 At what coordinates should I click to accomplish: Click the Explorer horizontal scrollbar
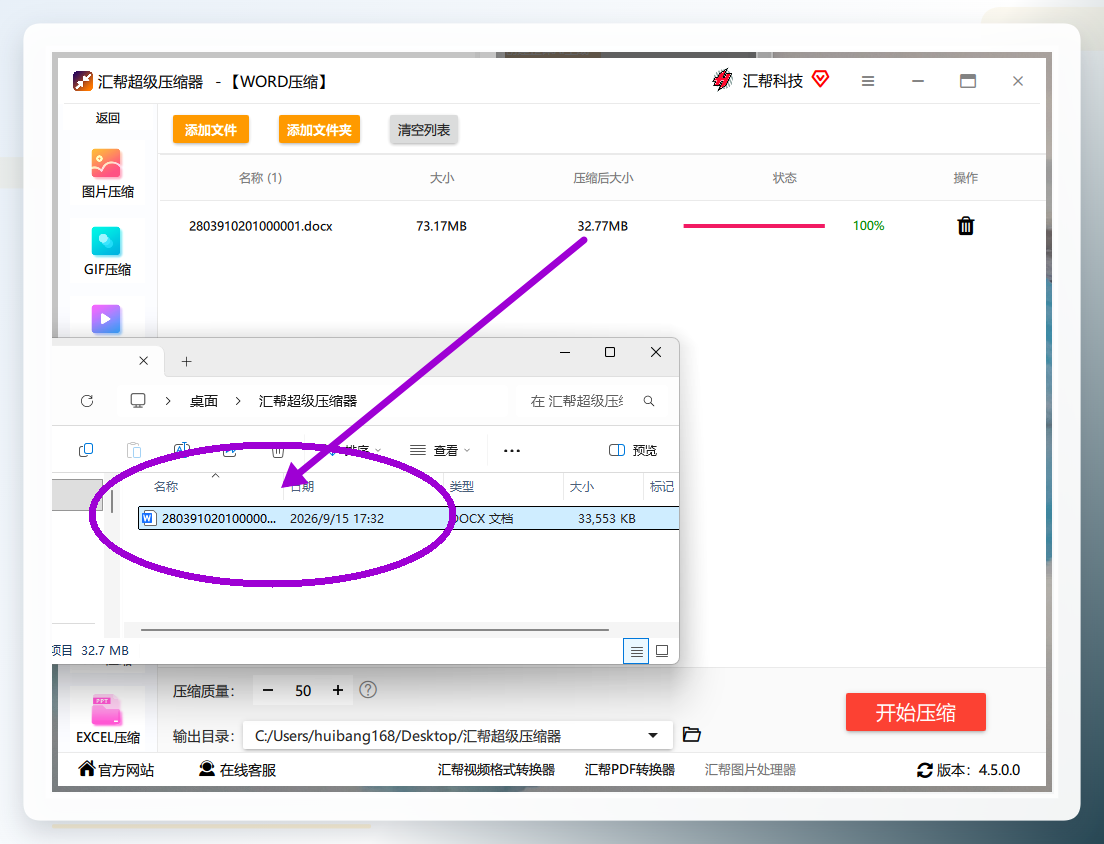point(375,629)
